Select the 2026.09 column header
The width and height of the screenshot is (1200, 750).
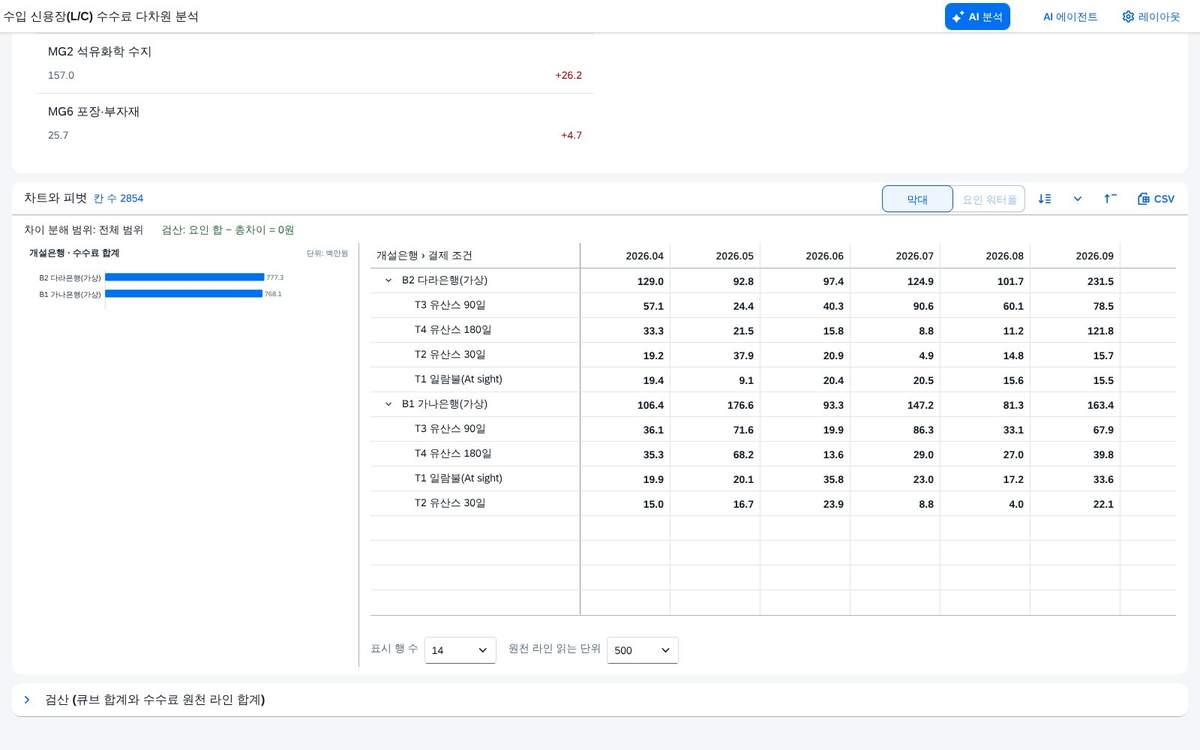[1075, 256]
